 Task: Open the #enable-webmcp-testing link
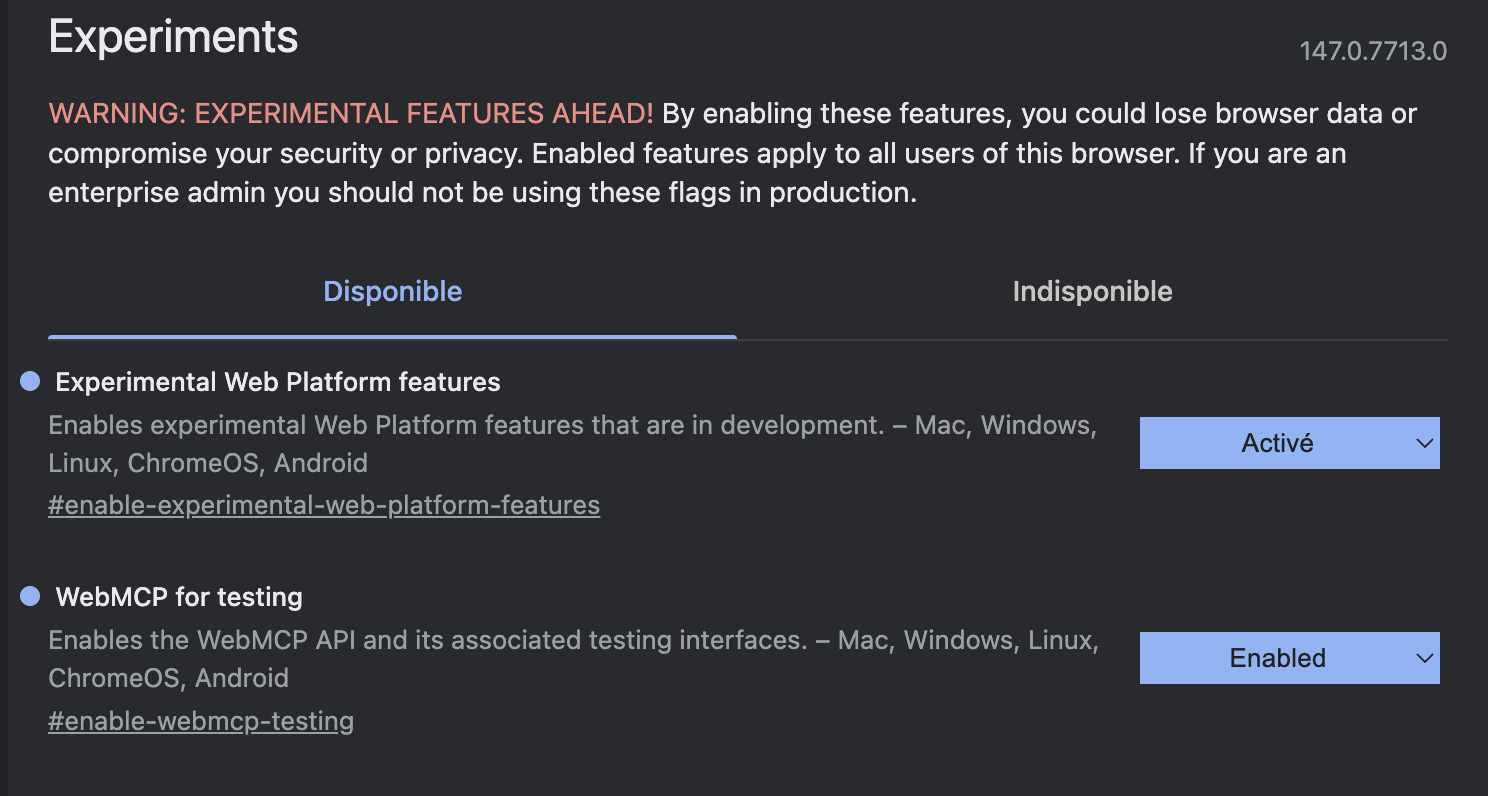(200, 720)
